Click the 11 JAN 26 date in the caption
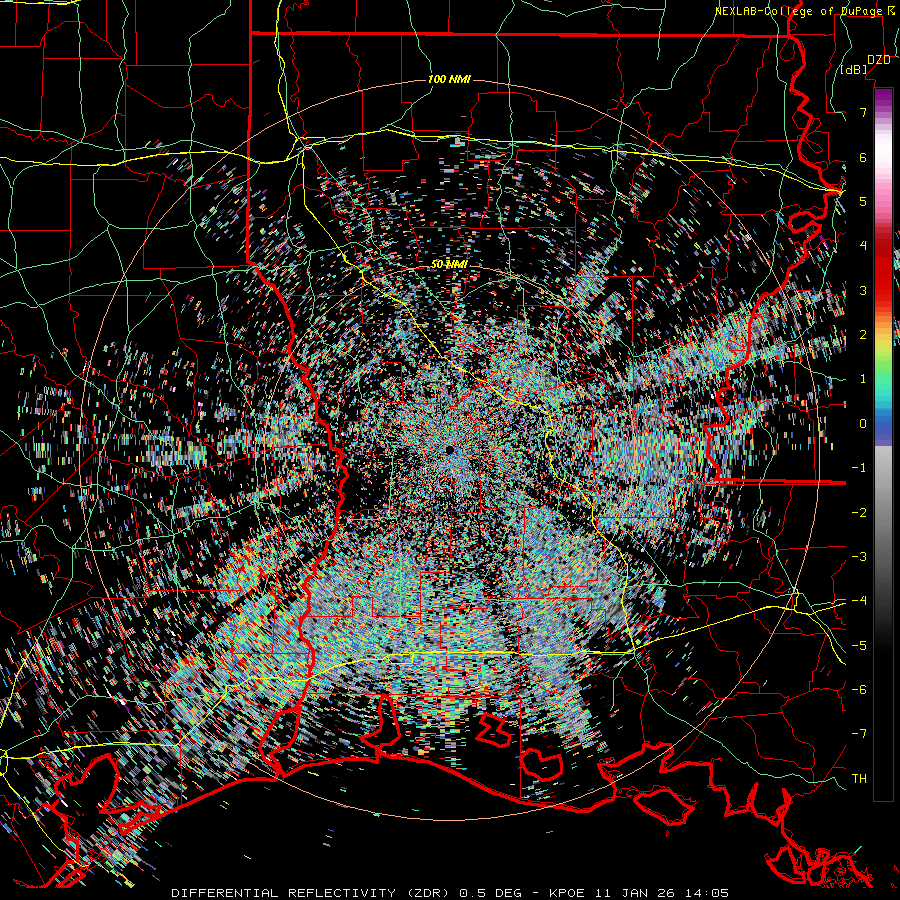 click(x=634, y=893)
